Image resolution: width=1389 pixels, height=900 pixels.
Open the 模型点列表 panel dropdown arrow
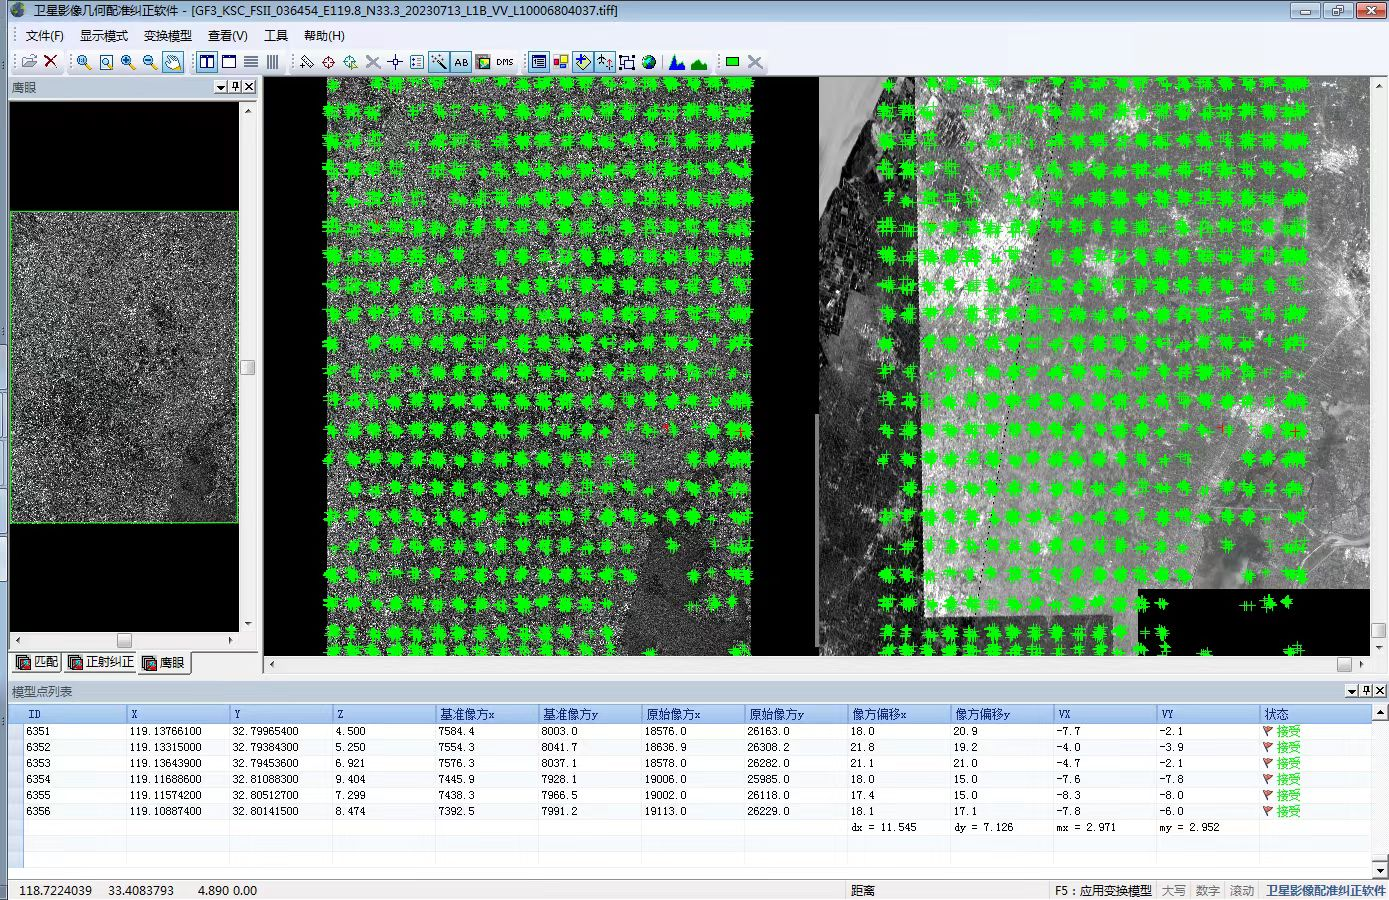pos(1352,691)
